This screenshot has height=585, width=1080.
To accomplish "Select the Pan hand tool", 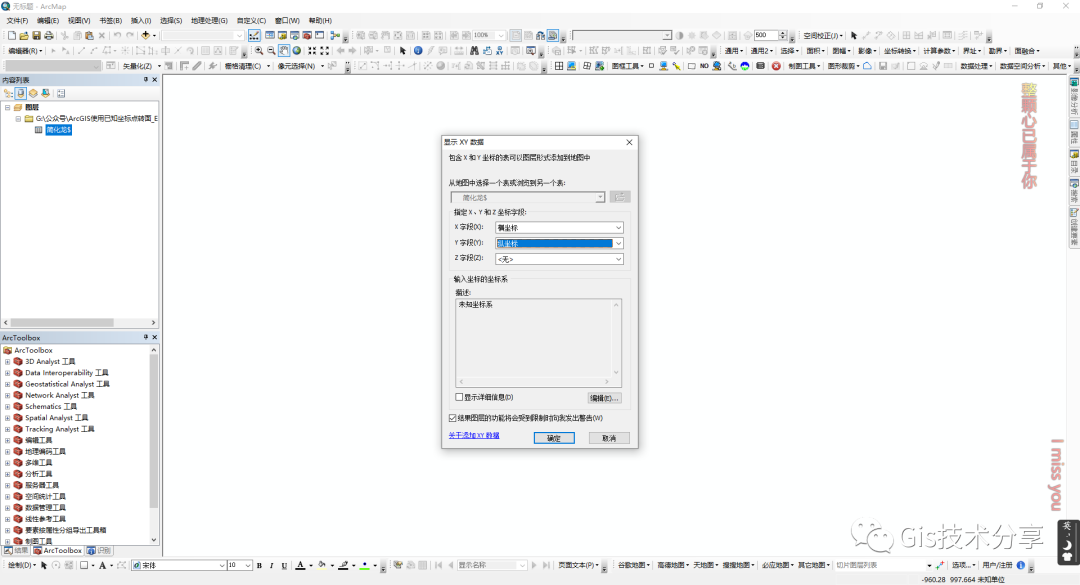I will 284,50.
